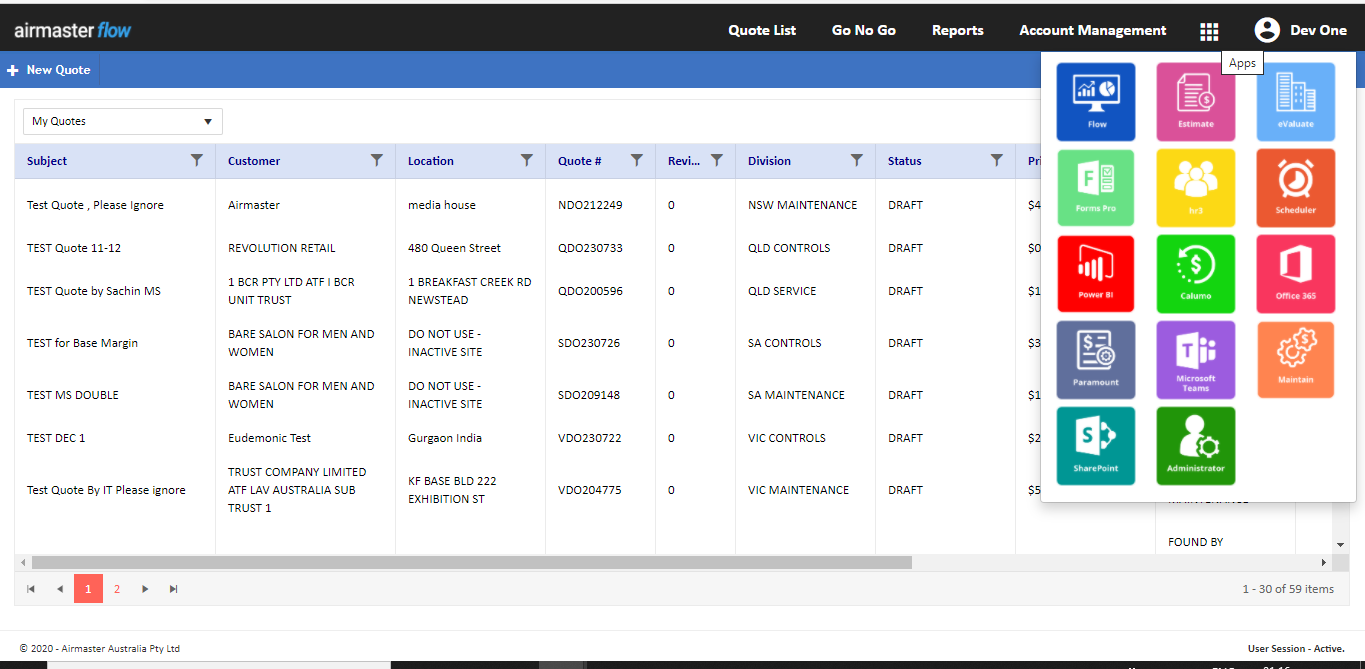This screenshot has height=669, width=1365.
Task: Open the Account Management menu
Action: click(1093, 31)
